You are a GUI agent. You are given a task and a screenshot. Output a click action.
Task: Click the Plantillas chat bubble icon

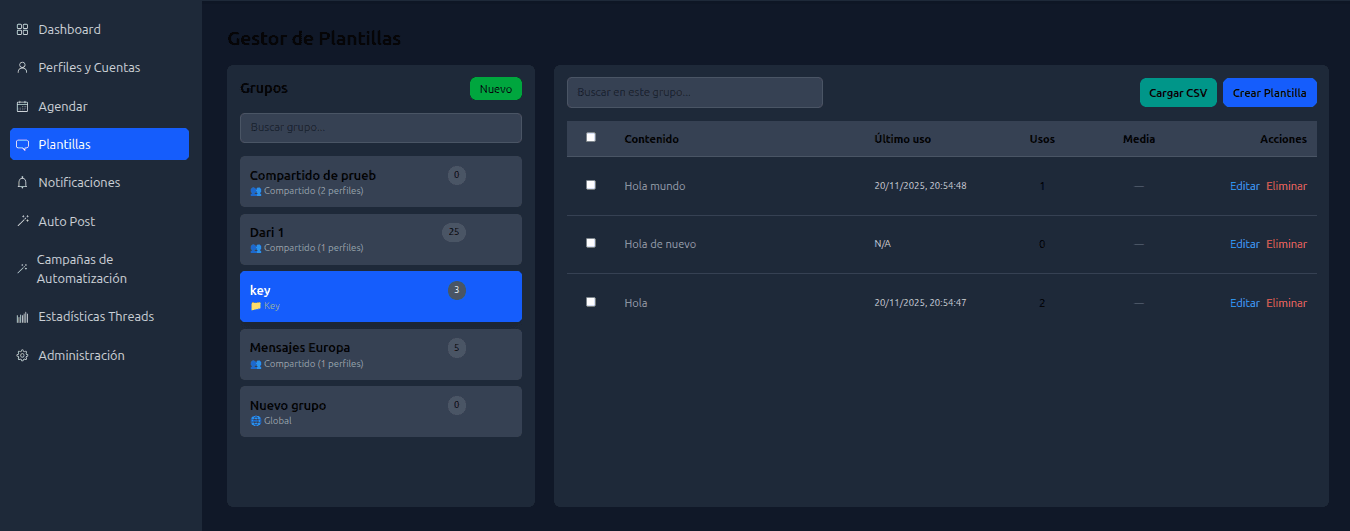pos(22,145)
